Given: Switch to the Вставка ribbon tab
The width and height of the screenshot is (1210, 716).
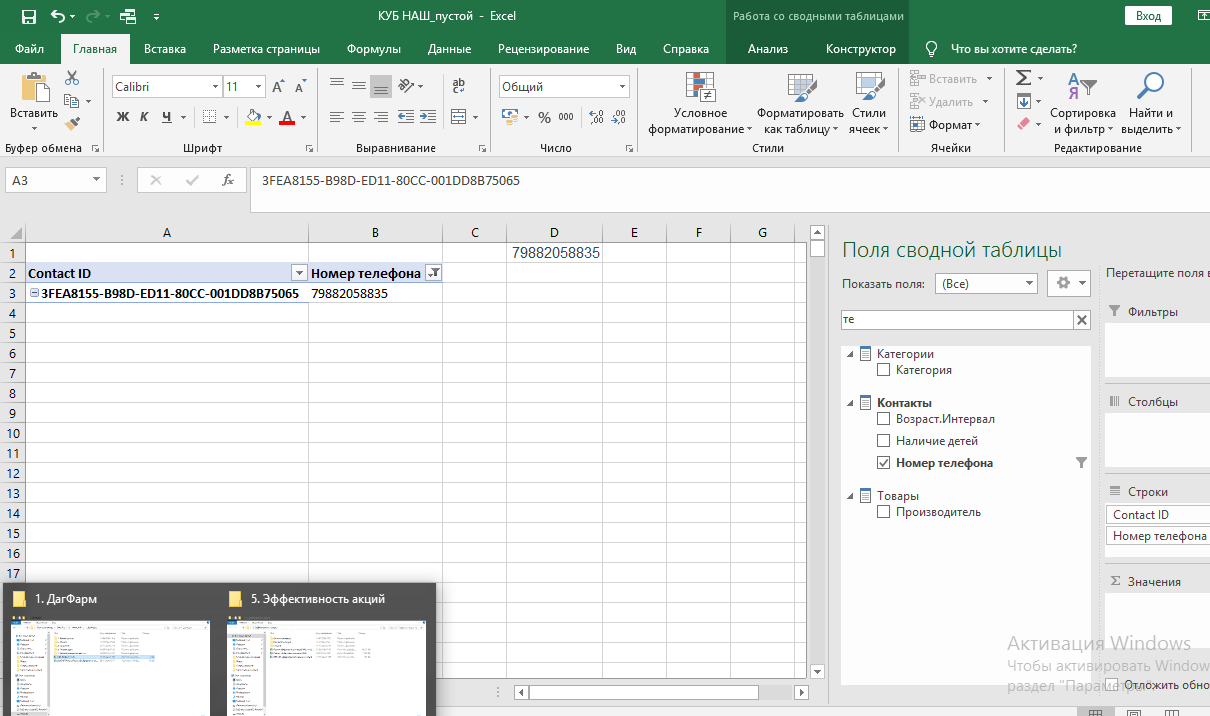Looking at the screenshot, I should [165, 49].
